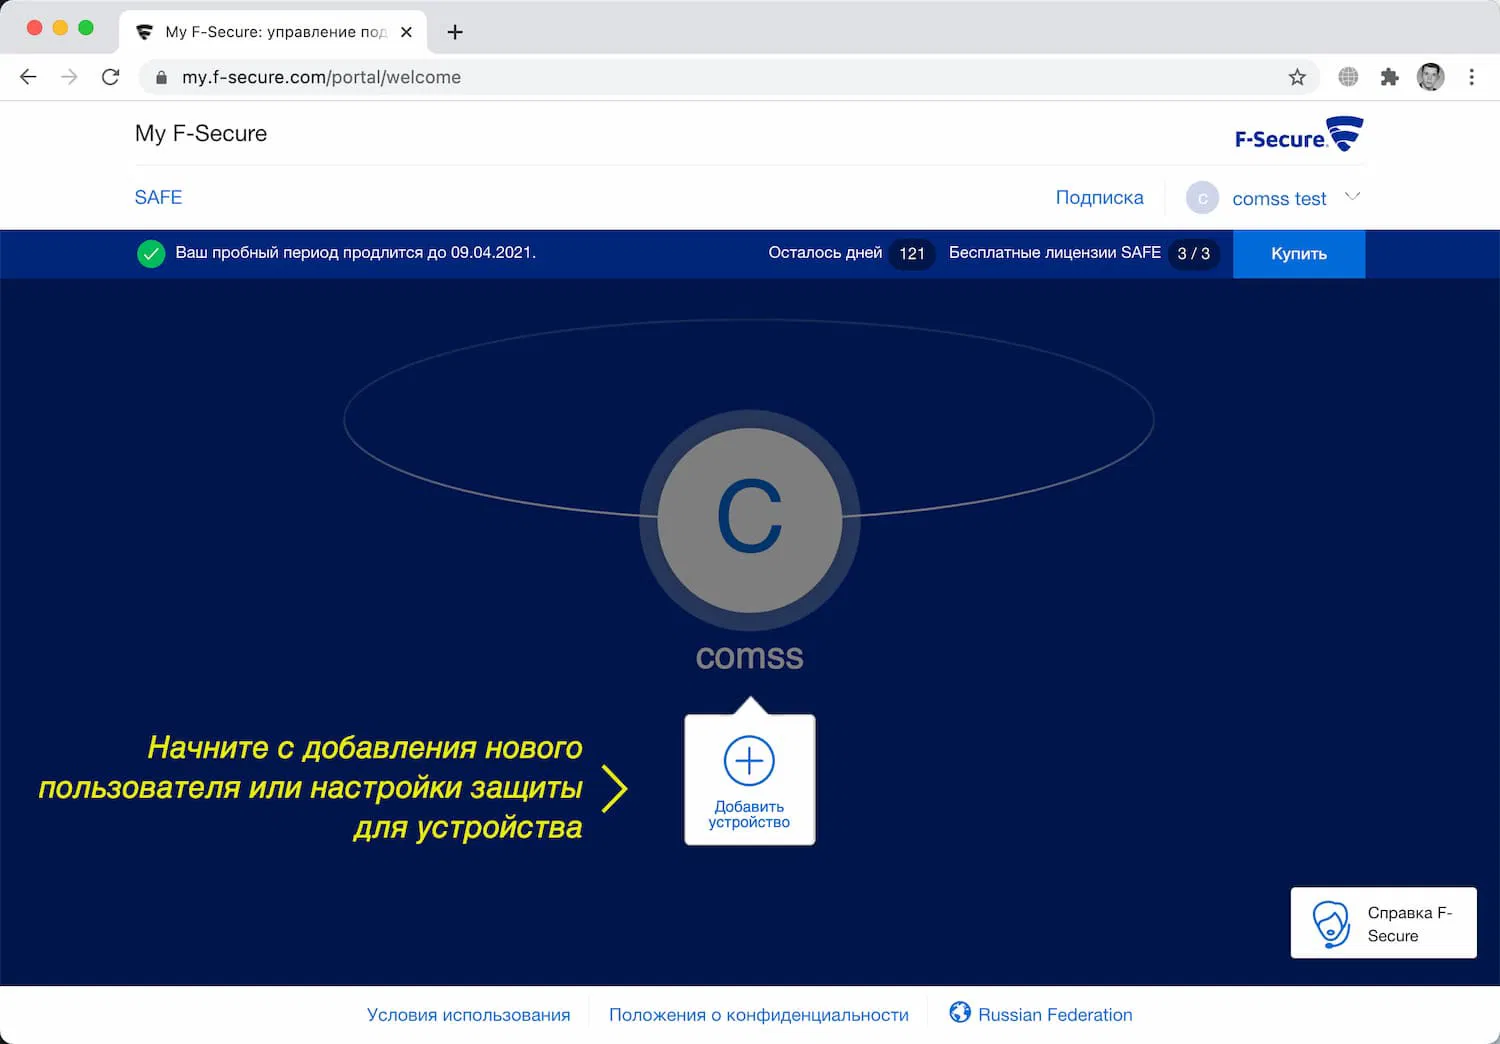1500x1044 pixels.
Task: Select the SAFE menu item
Action: (158, 197)
